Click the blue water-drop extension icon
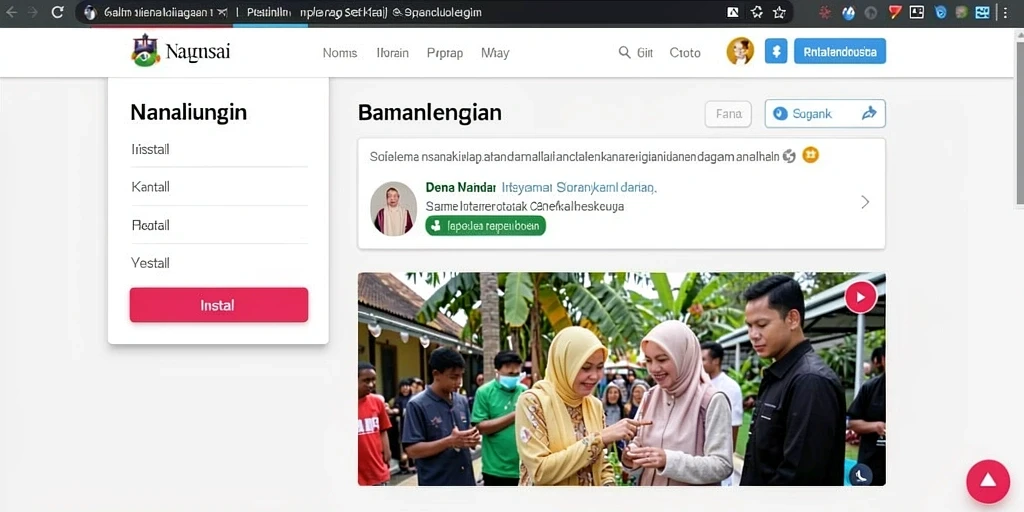This screenshot has width=1024, height=512. (848, 12)
